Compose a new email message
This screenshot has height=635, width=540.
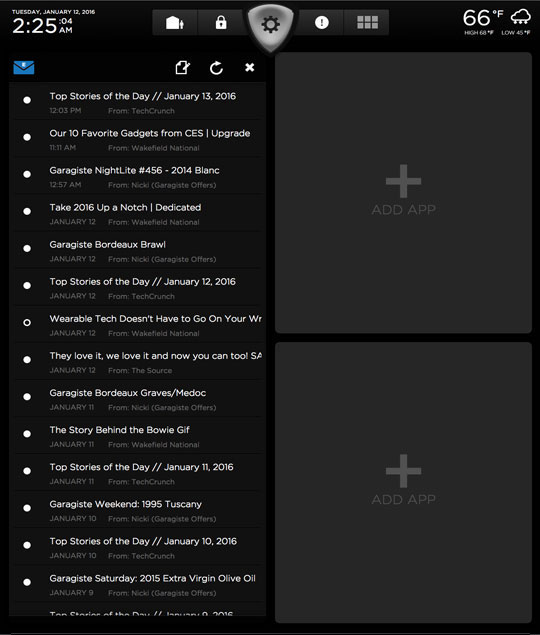[183, 68]
